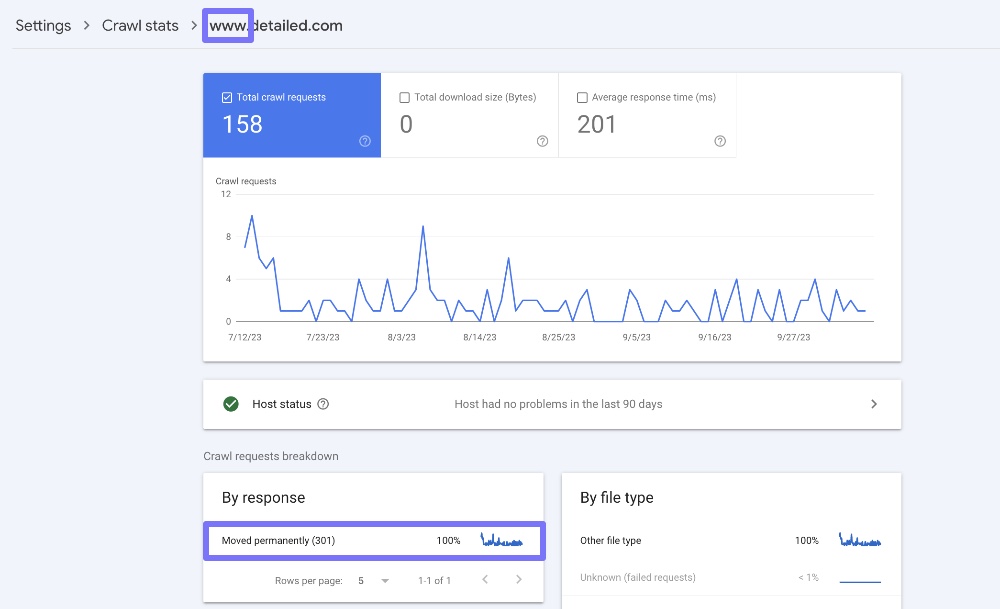1000x609 pixels.
Task: Open the Unknown (failed requests) row
Action: click(x=731, y=578)
